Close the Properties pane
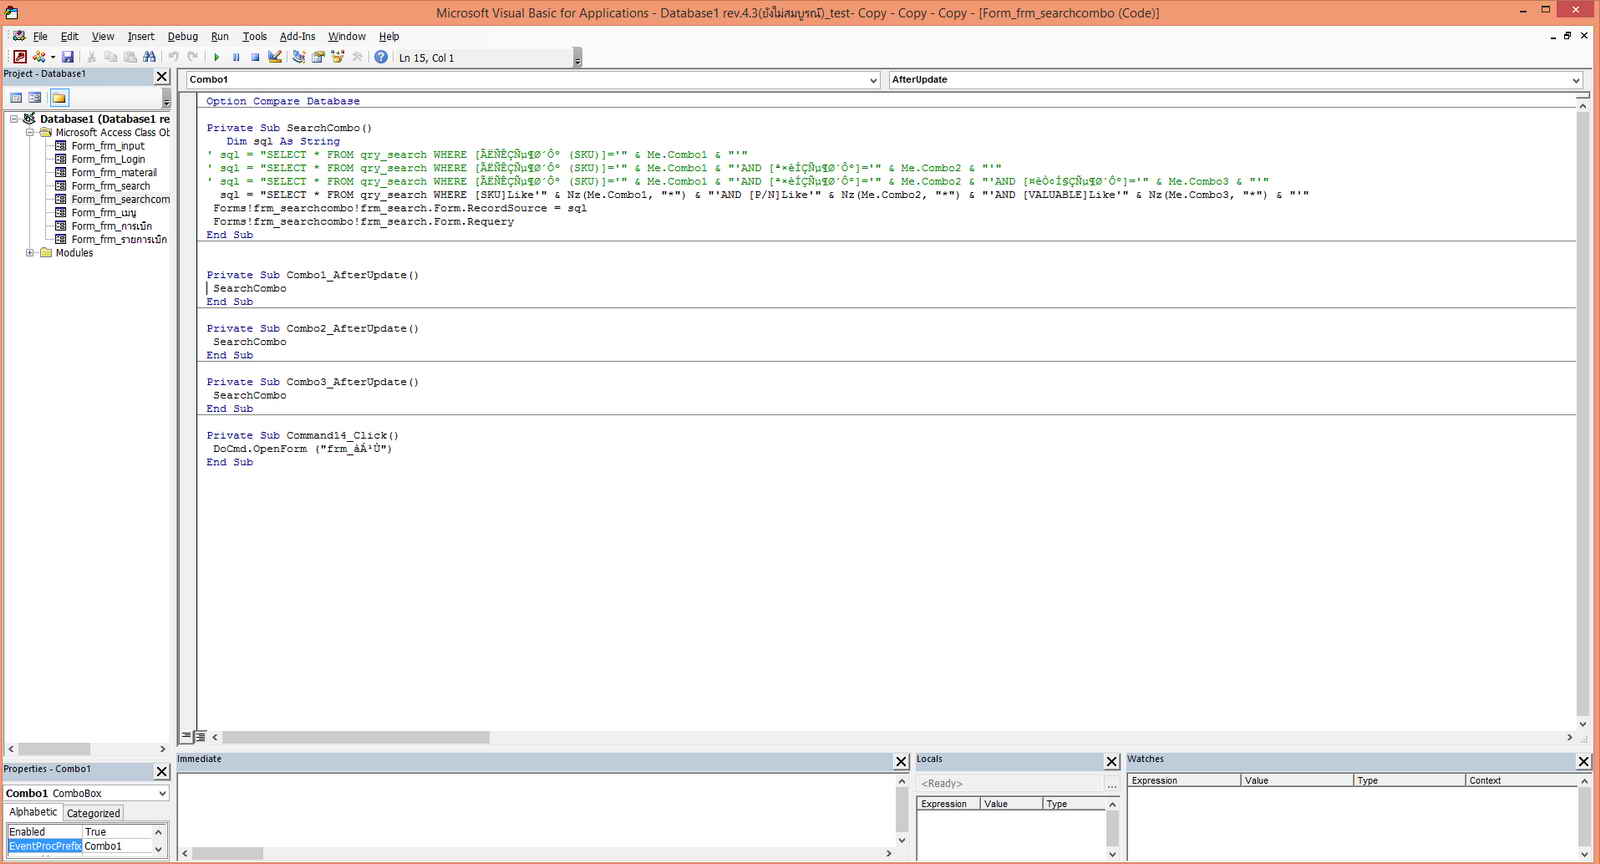Viewport: 1600px width, 864px height. pyautogui.click(x=162, y=771)
